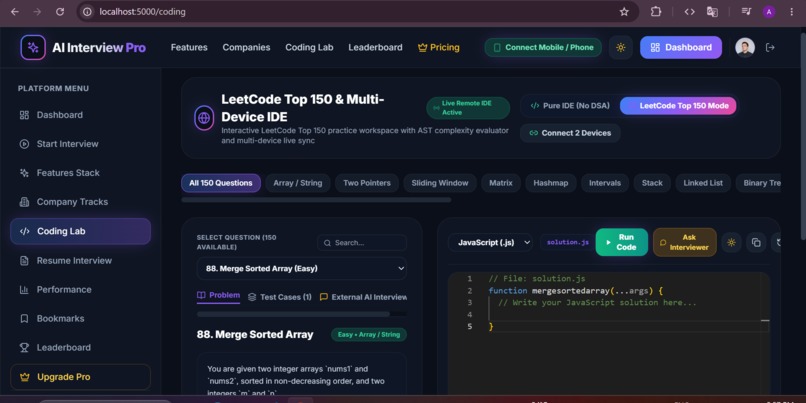Toggle the light theme sun icon in navbar

point(620,47)
